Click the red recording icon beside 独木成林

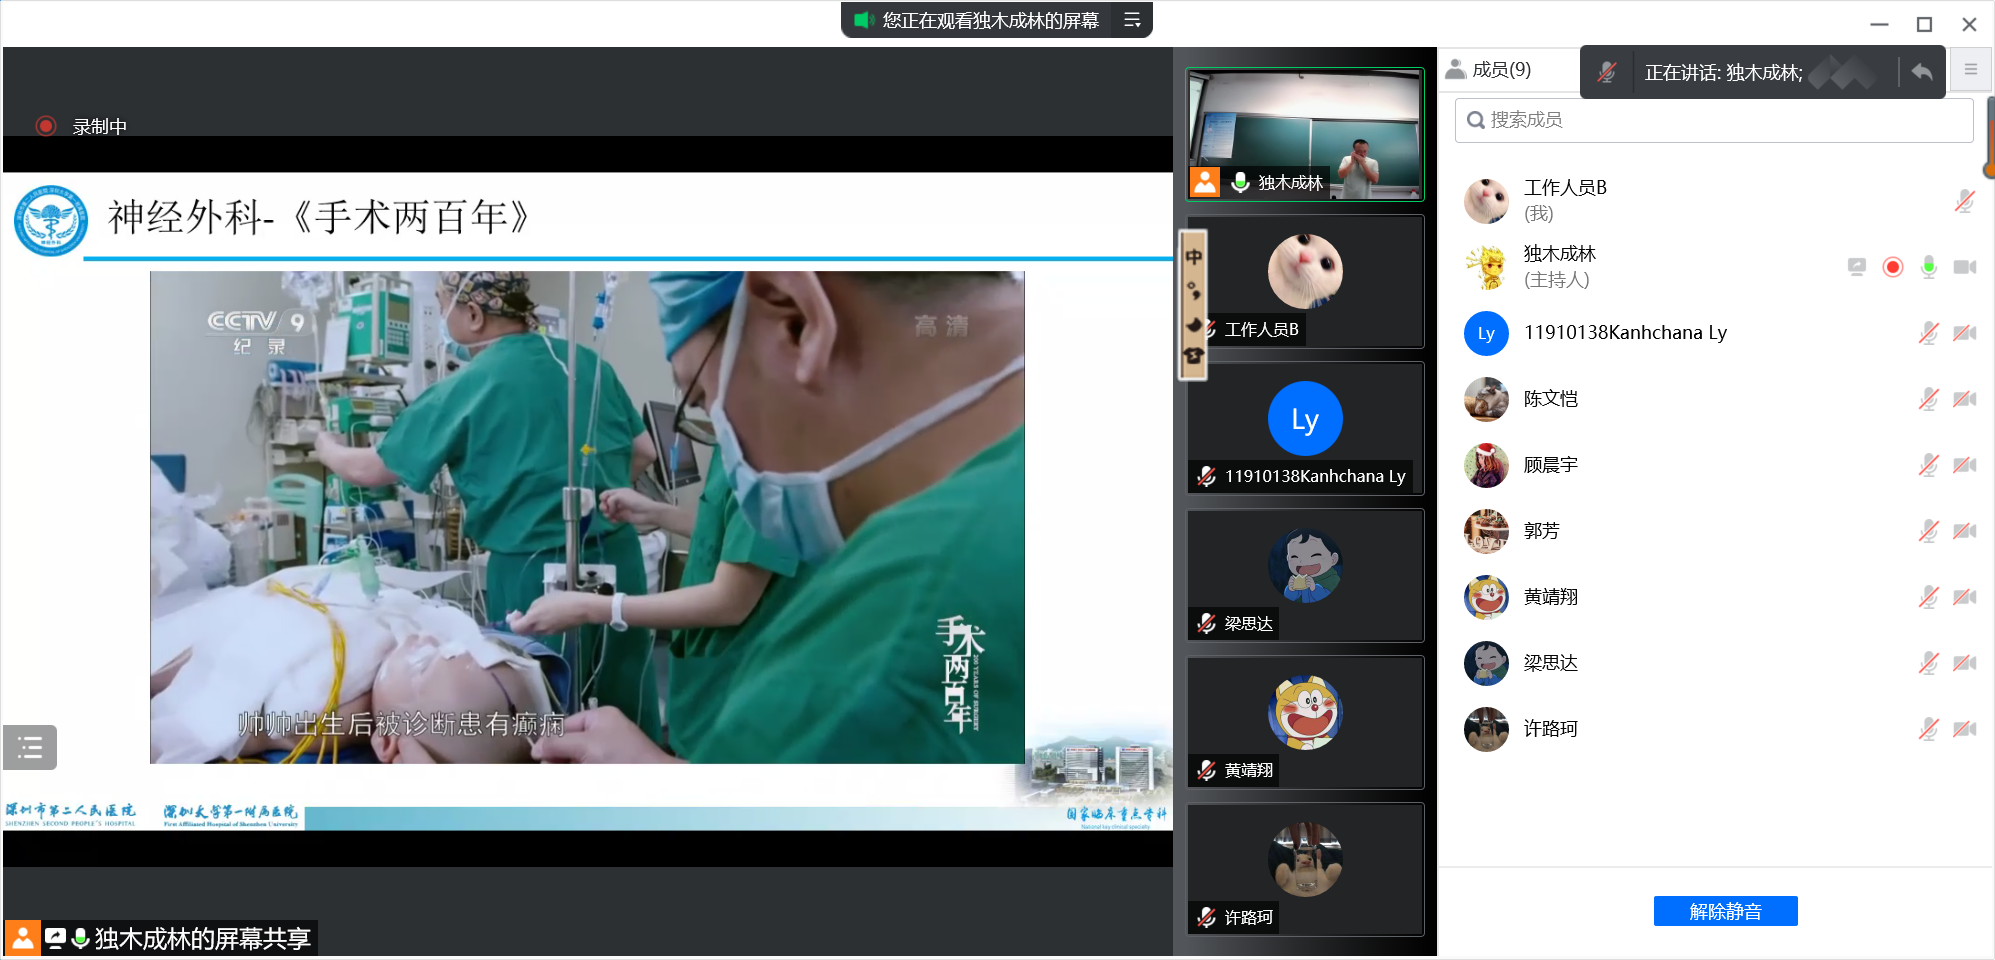coord(1892,267)
